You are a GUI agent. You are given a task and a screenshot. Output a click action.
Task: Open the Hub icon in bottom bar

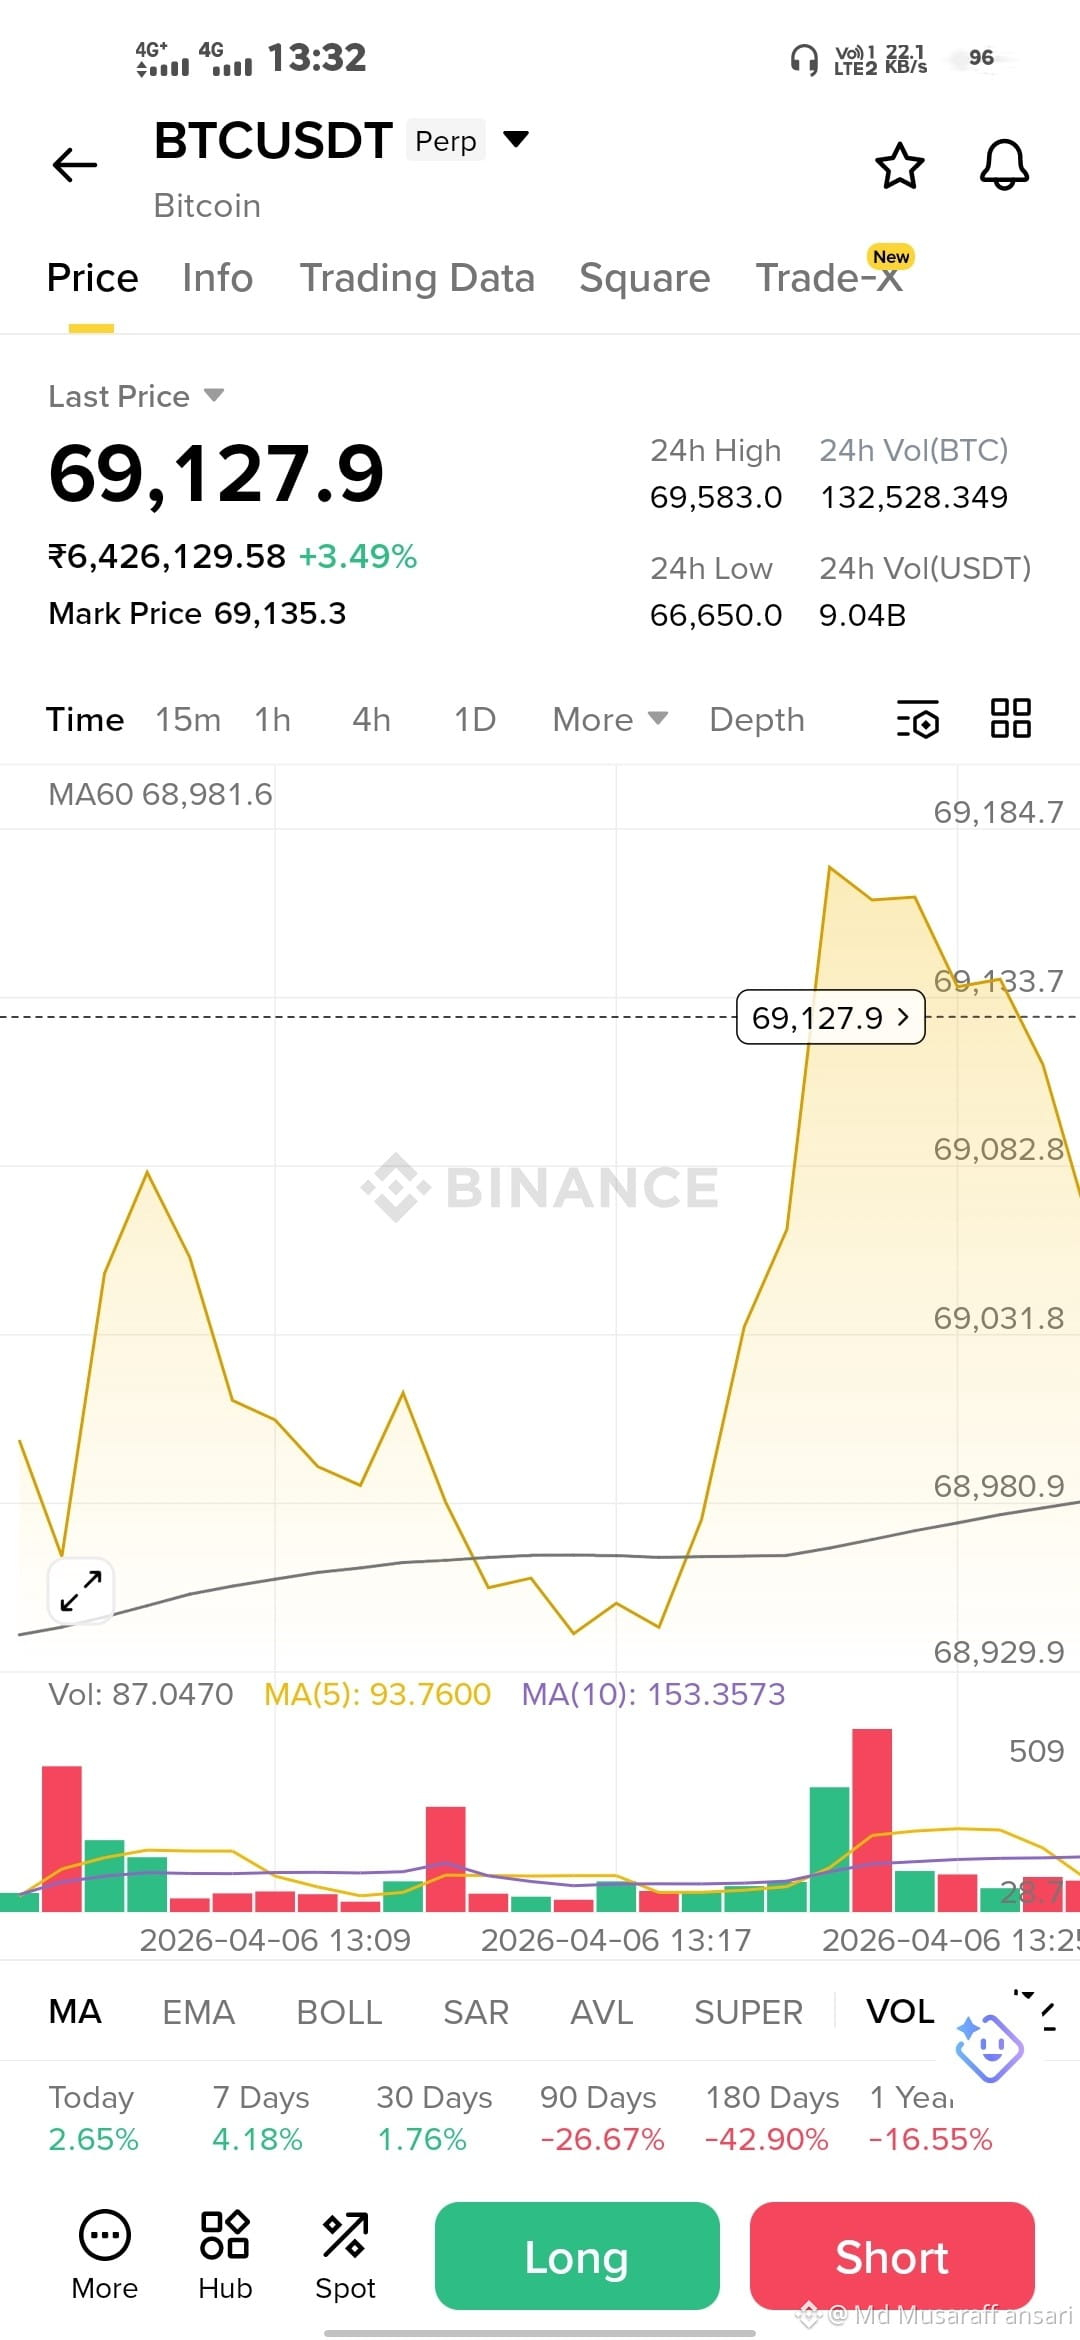(225, 2255)
